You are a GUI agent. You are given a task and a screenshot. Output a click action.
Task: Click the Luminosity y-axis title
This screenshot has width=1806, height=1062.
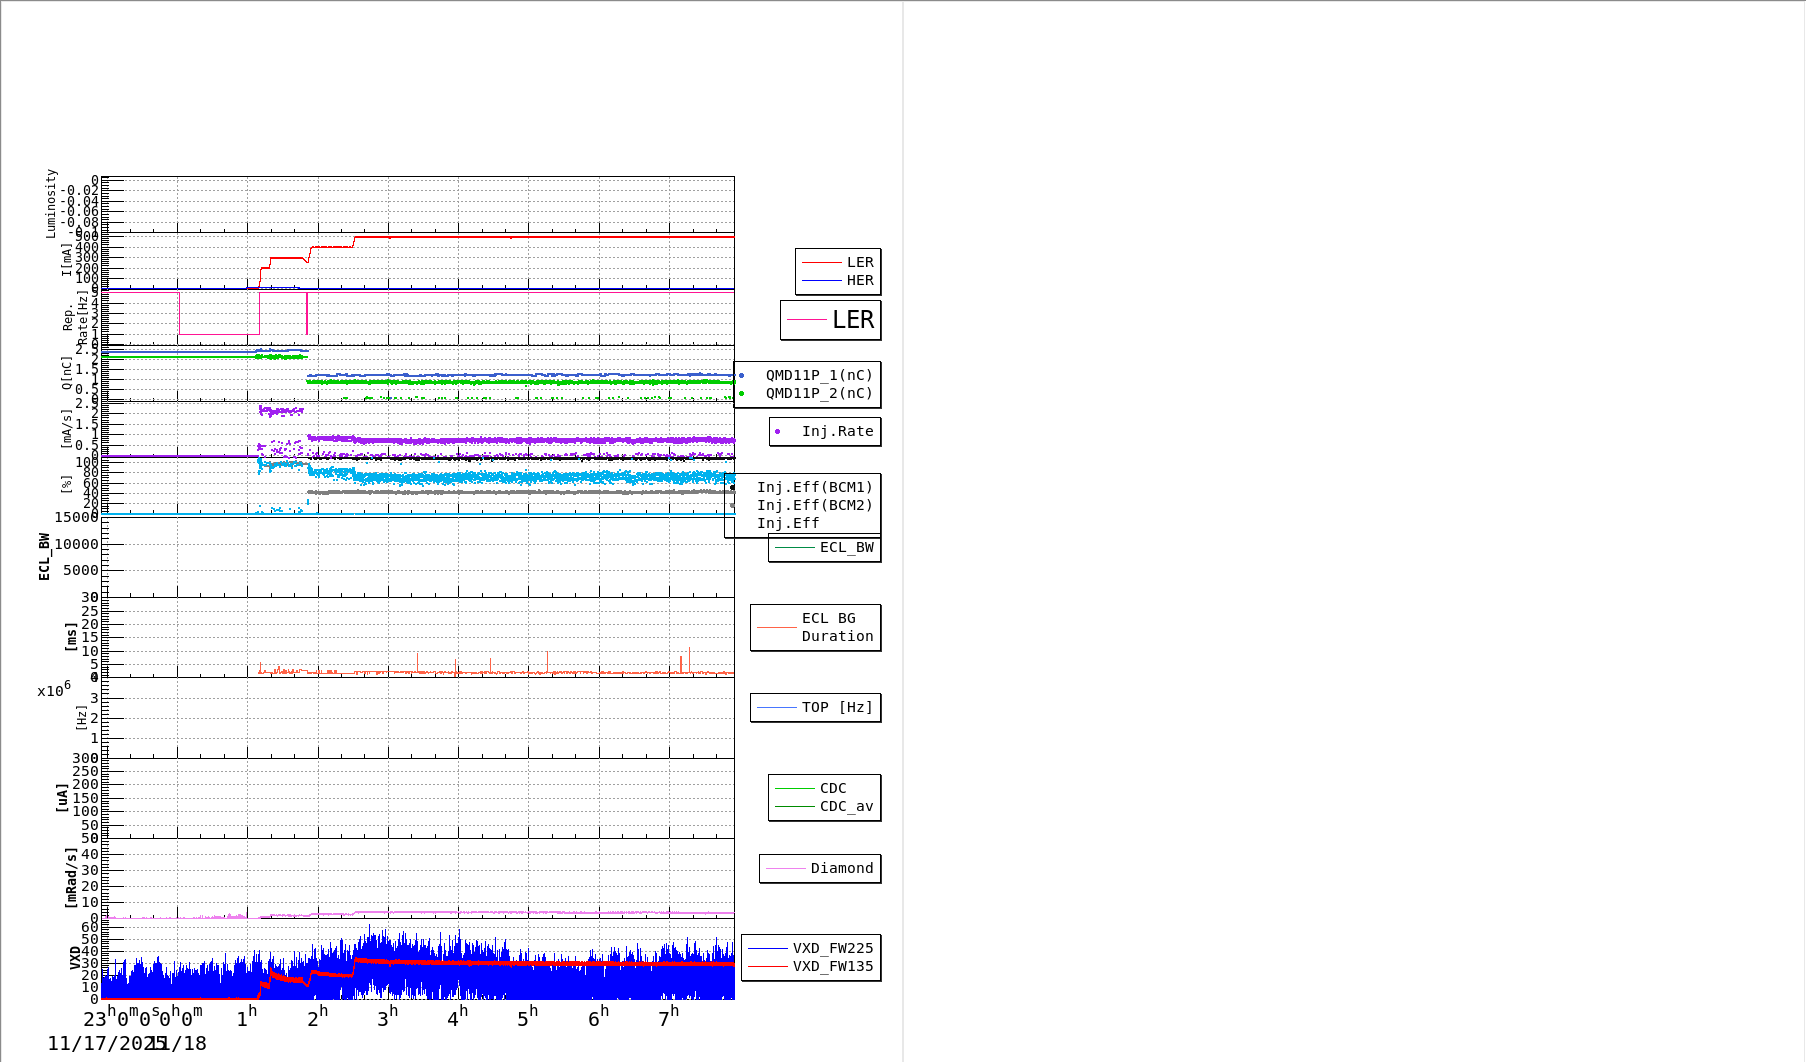(x=51, y=203)
